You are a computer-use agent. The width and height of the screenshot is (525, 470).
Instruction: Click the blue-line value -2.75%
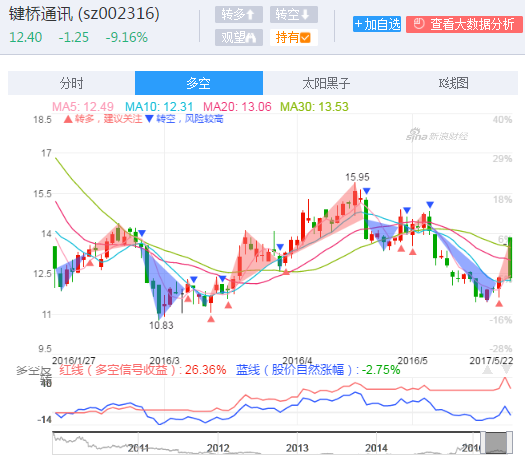point(381,370)
